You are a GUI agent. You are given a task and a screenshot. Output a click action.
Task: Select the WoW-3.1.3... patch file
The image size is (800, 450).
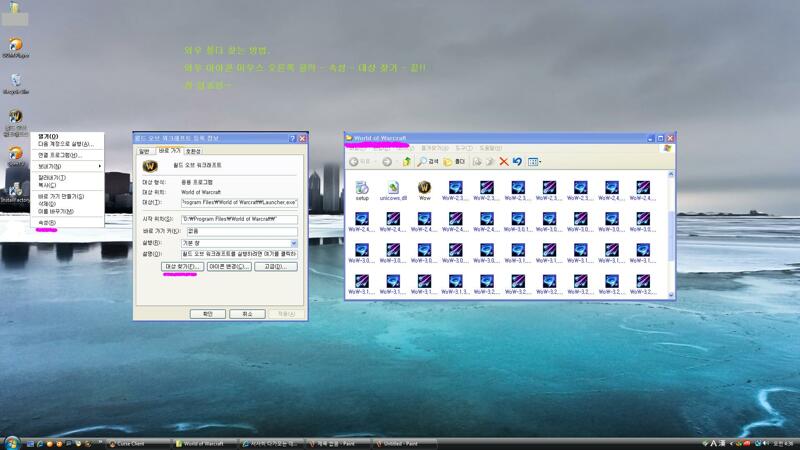click(x=455, y=285)
